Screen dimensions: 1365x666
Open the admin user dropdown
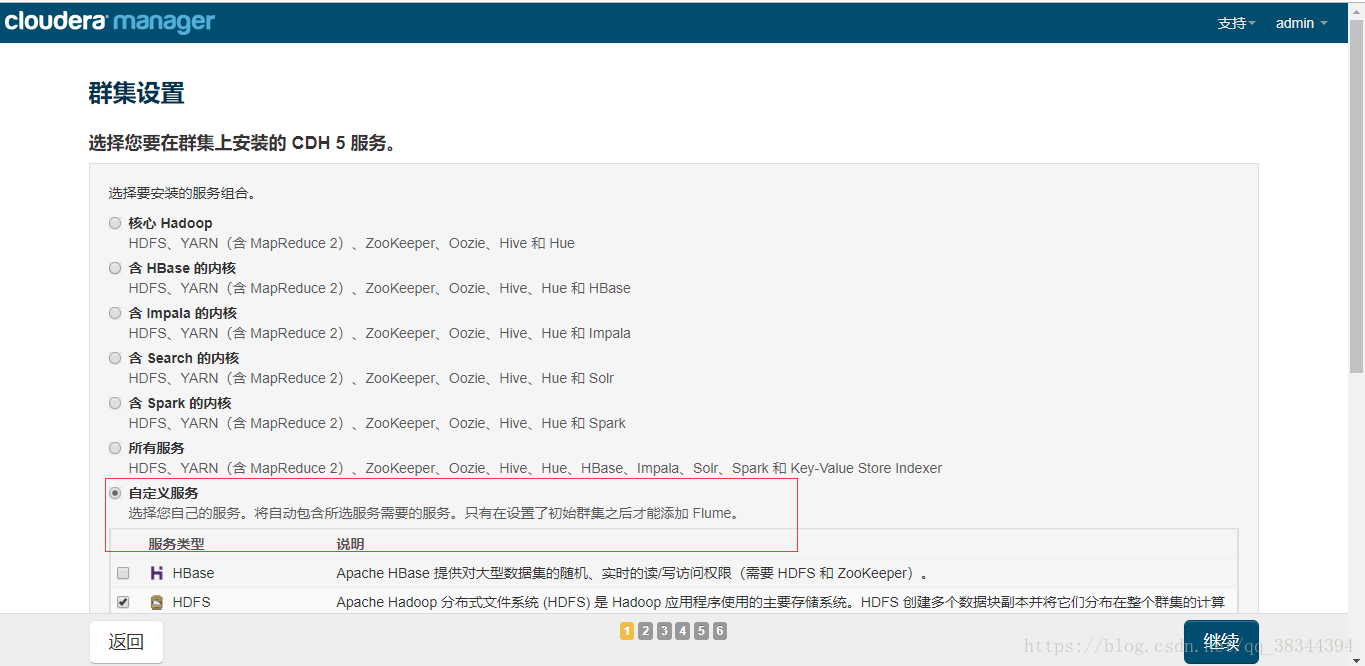(1301, 23)
